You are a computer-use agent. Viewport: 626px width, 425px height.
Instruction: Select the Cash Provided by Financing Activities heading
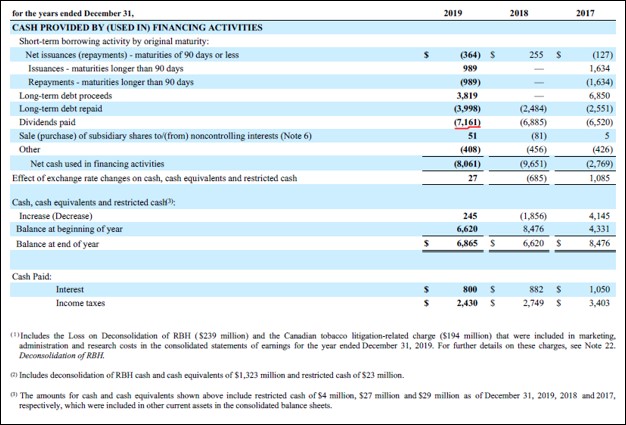(136, 27)
